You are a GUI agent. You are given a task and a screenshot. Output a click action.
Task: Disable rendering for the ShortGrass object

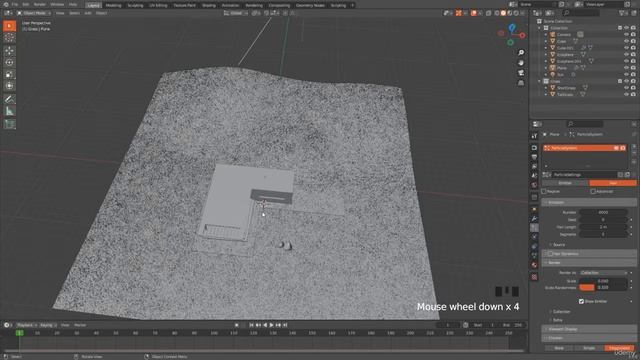coord(633,88)
